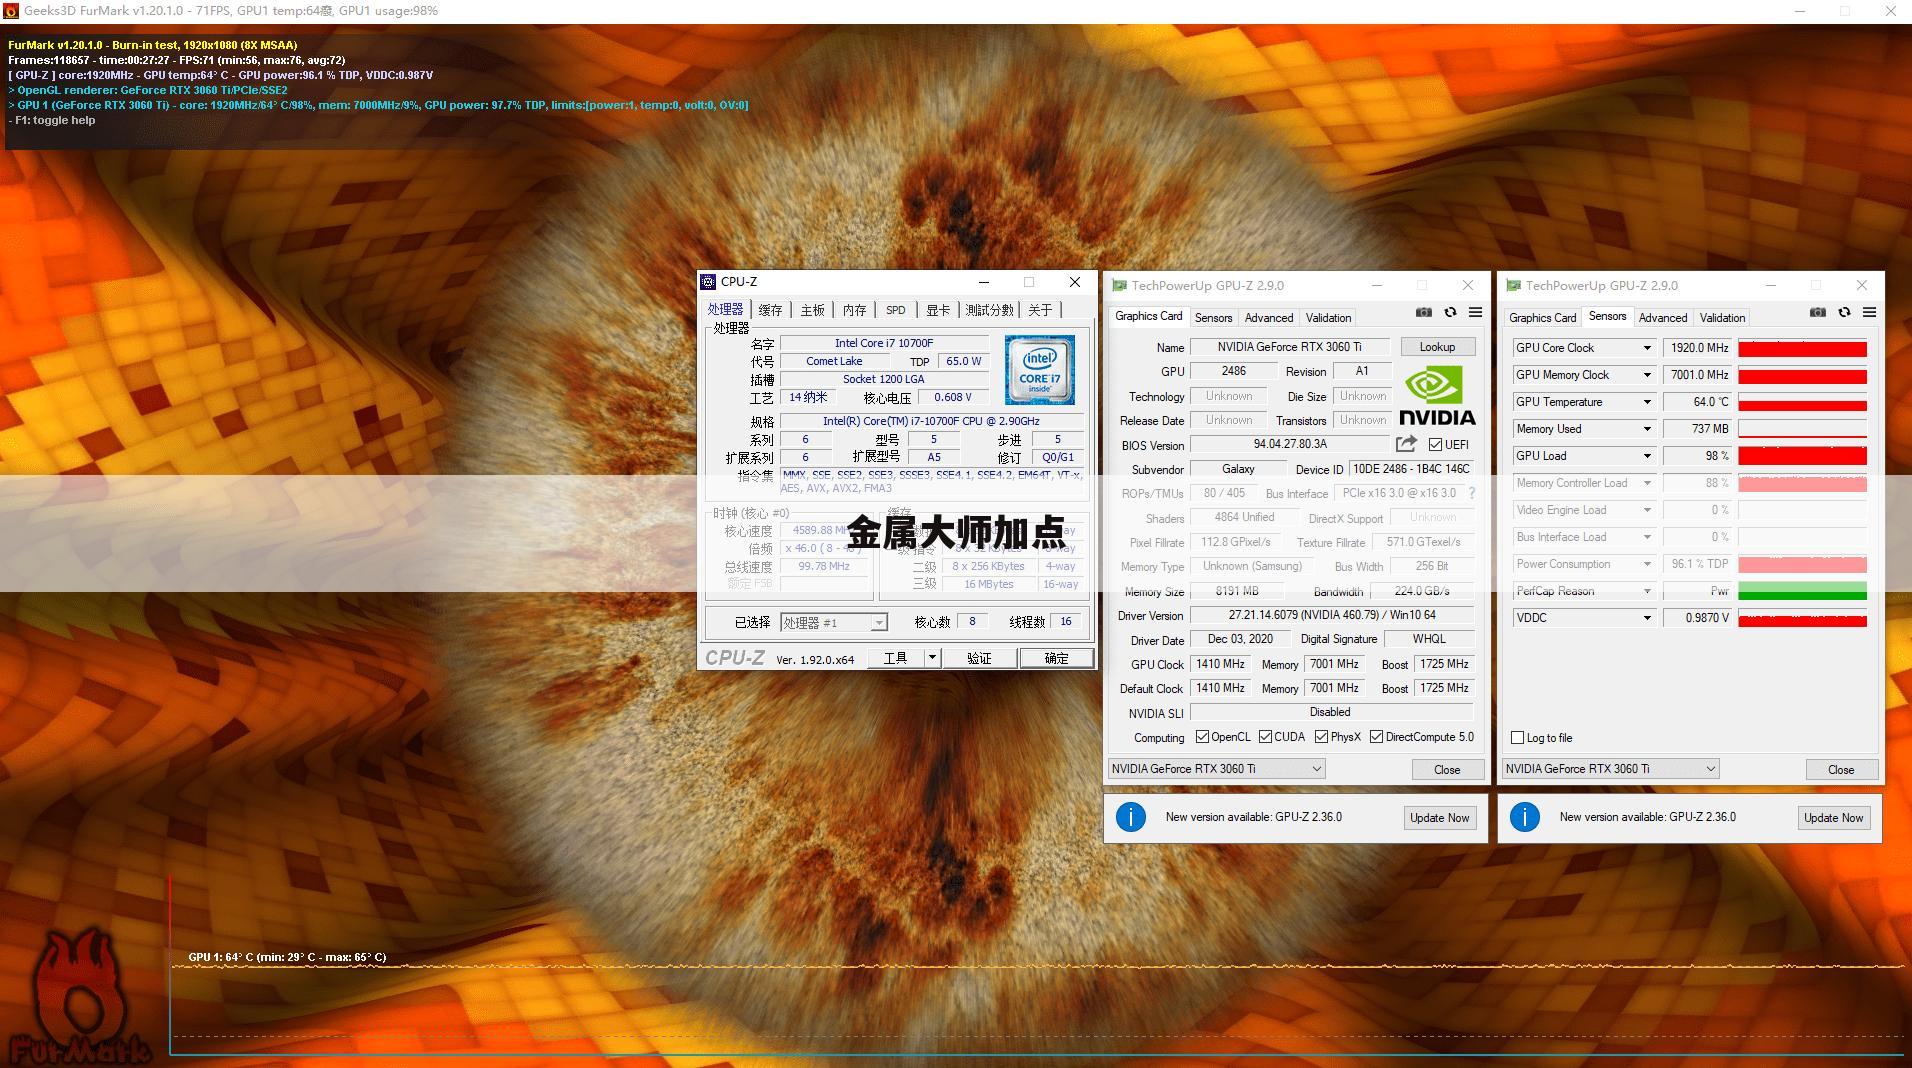Click the BIOS Version field value

point(1290,444)
